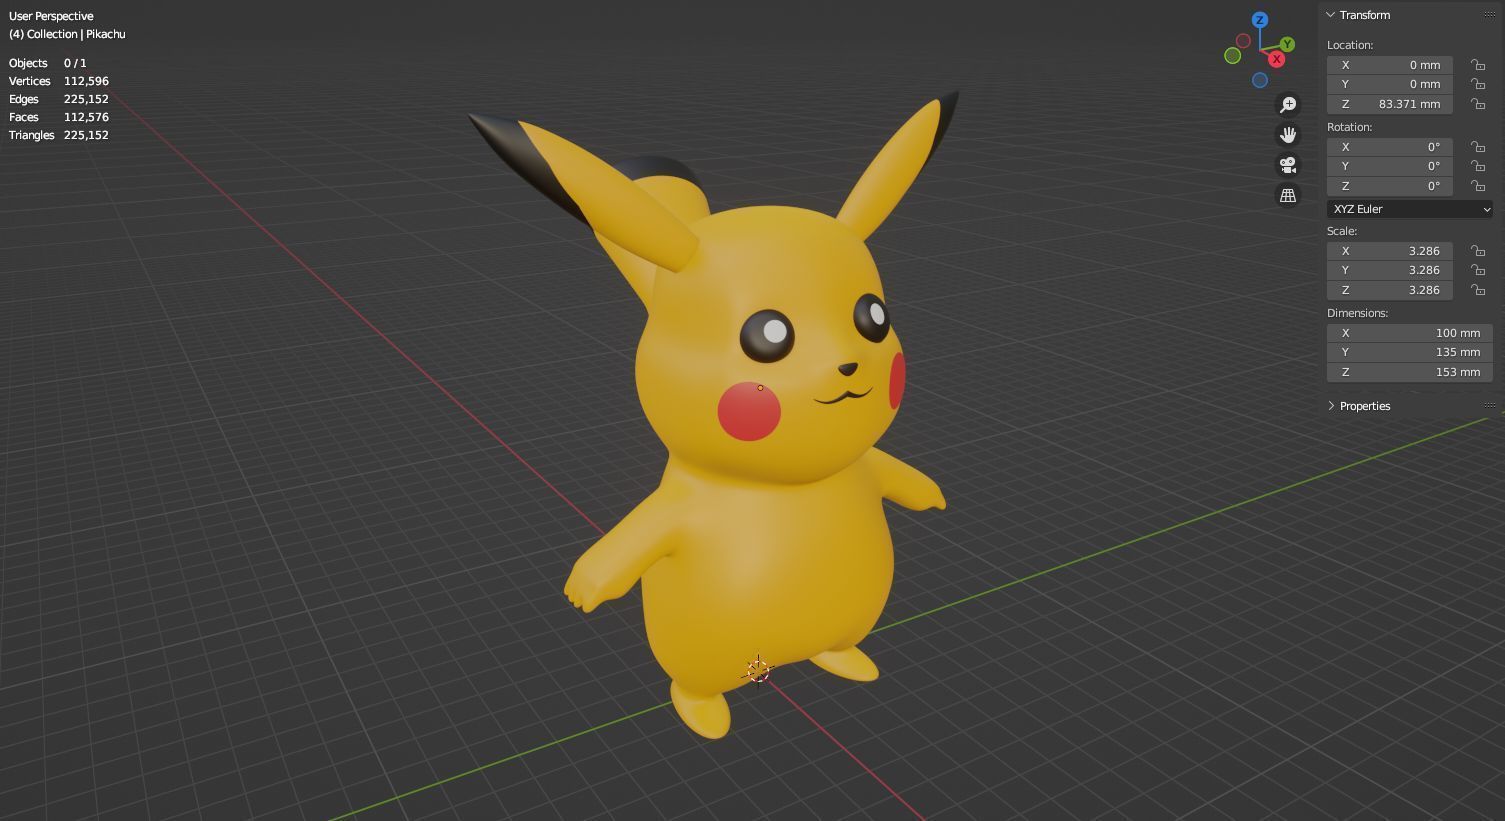The height and width of the screenshot is (821, 1505).
Task: Toggle camera view icon
Action: tap(1288, 165)
